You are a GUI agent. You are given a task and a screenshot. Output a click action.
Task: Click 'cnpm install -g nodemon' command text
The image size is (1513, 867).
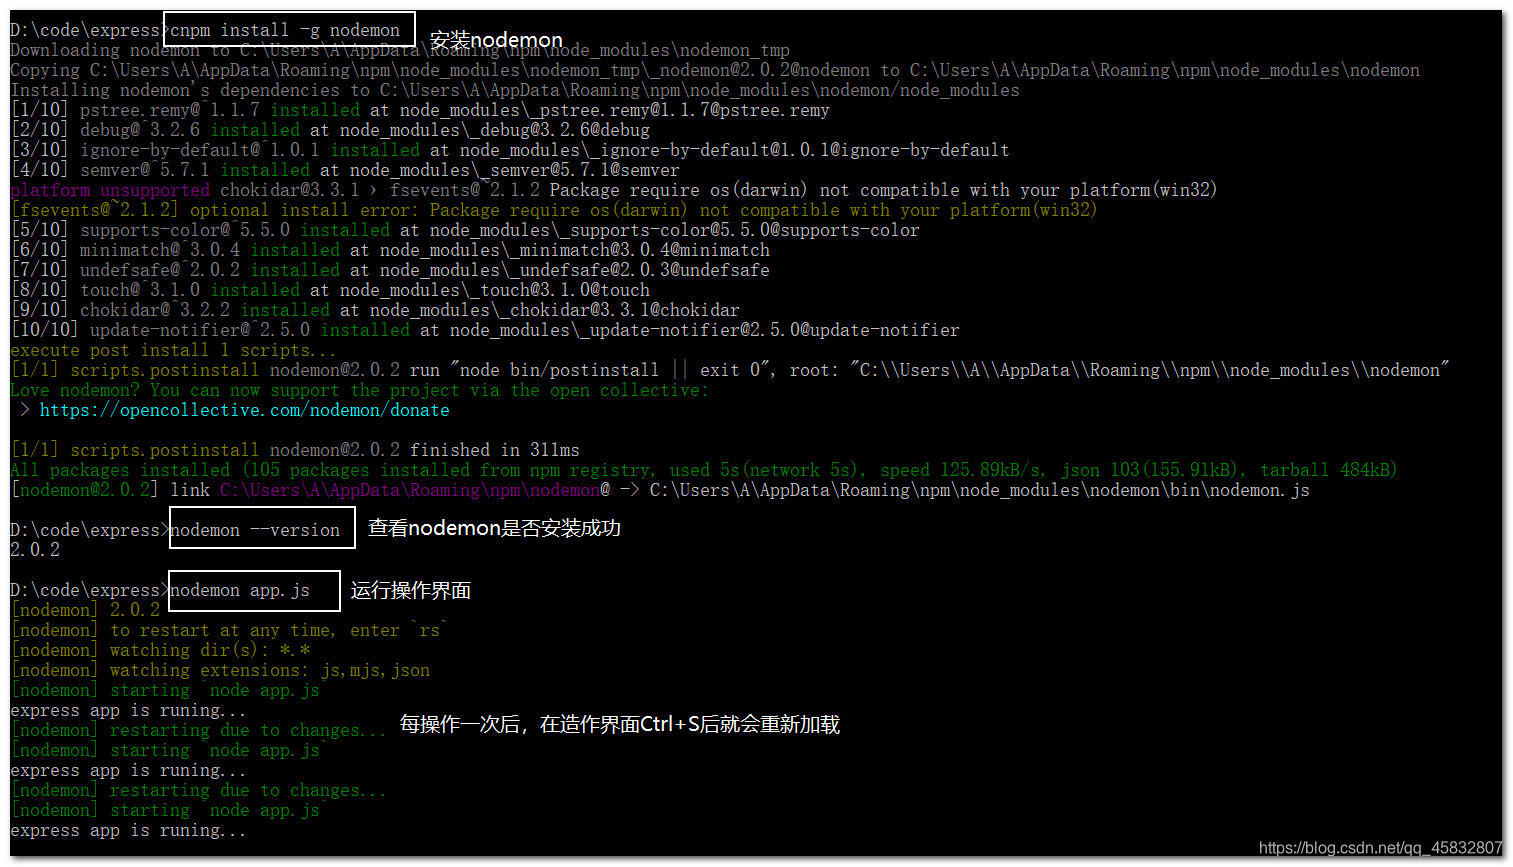(285, 30)
